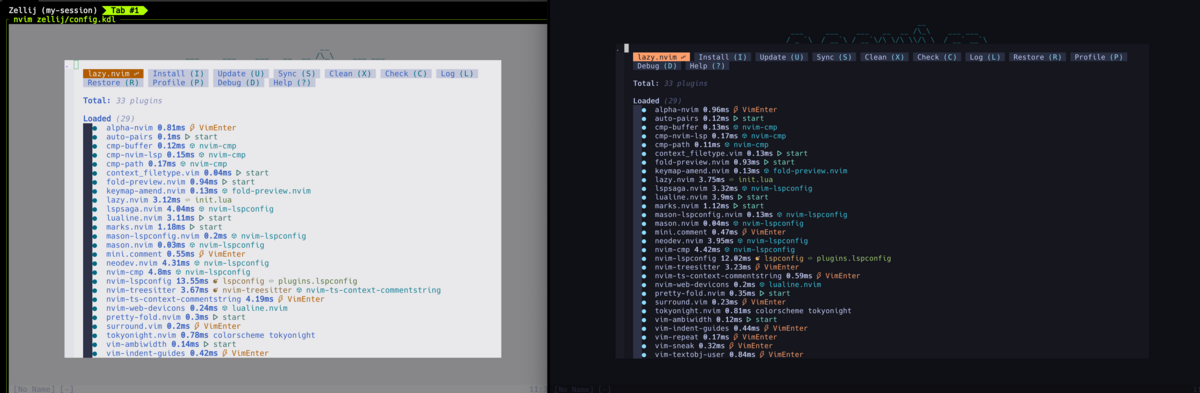Expand the nvim-lspconfig 13.55ms plugin row in light window
This screenshot has width=1200, height=393.
231,280
